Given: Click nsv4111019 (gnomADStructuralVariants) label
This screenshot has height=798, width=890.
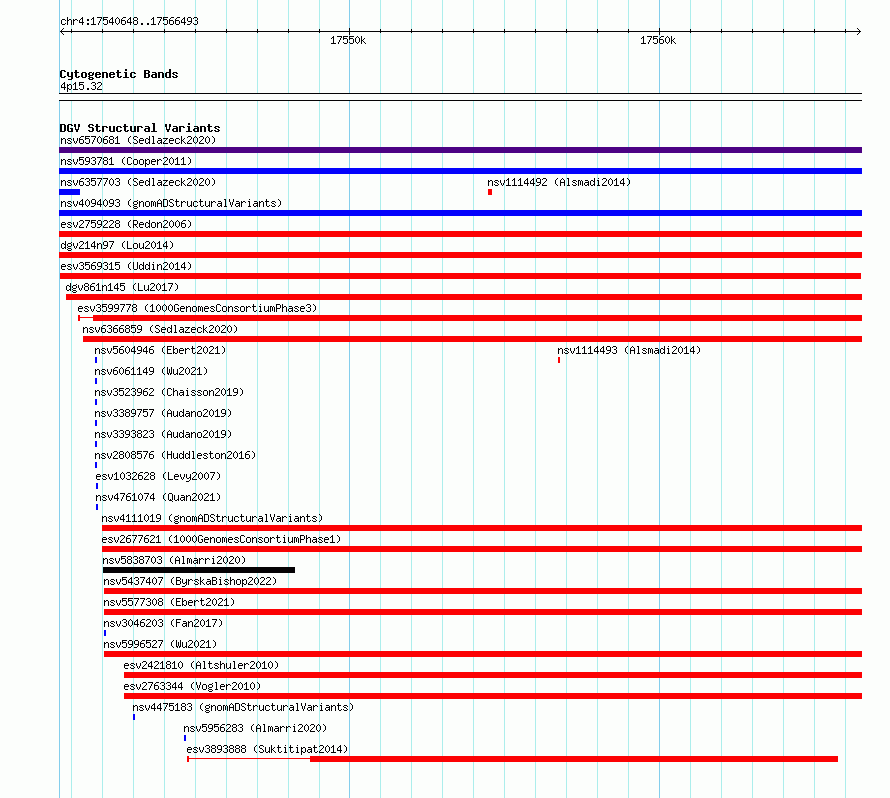Looking at the screenshot, I should click(212, 518).
